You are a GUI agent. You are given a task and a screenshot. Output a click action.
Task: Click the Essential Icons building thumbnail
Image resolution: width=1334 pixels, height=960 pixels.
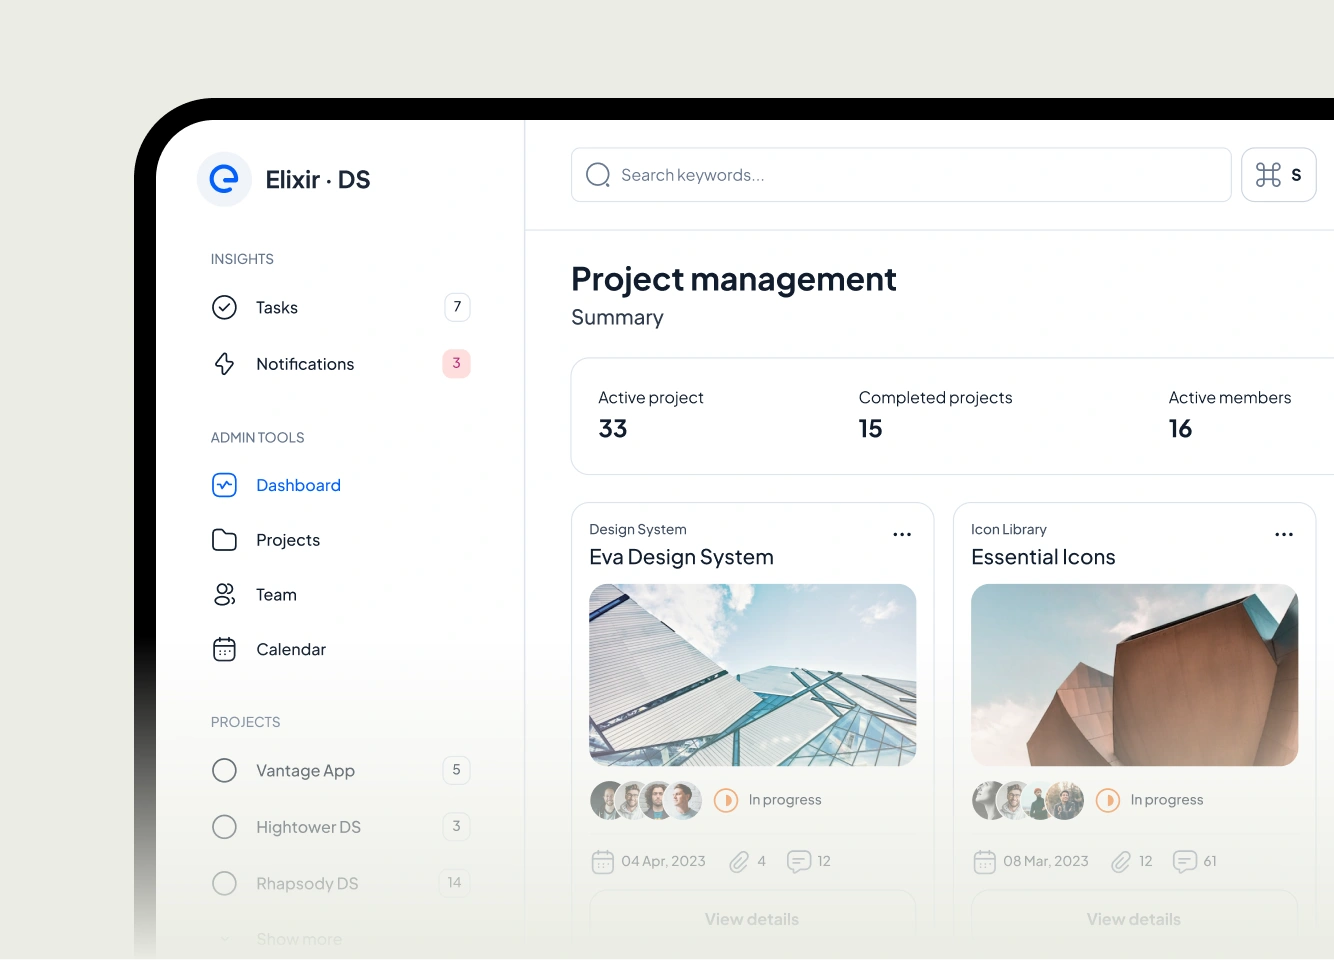(x=1134, y=675)
